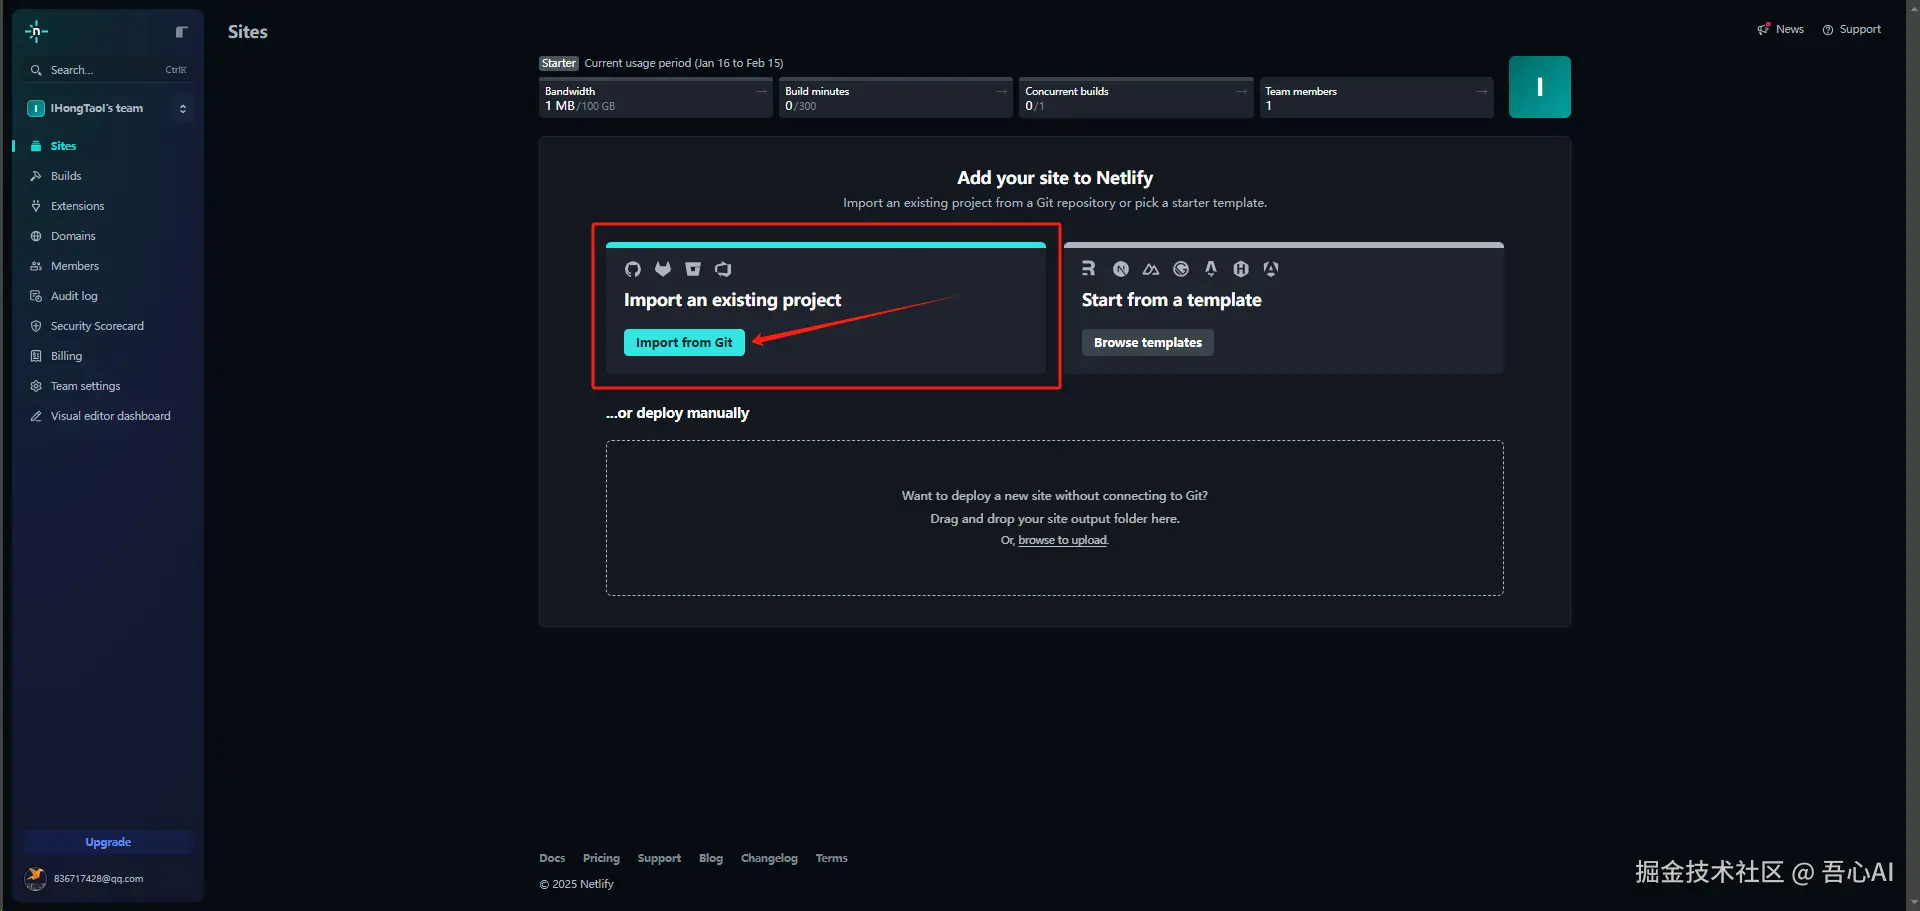Click the Starter plan badge
This screenshot has height=911, width=1920.
pos(559,63)
